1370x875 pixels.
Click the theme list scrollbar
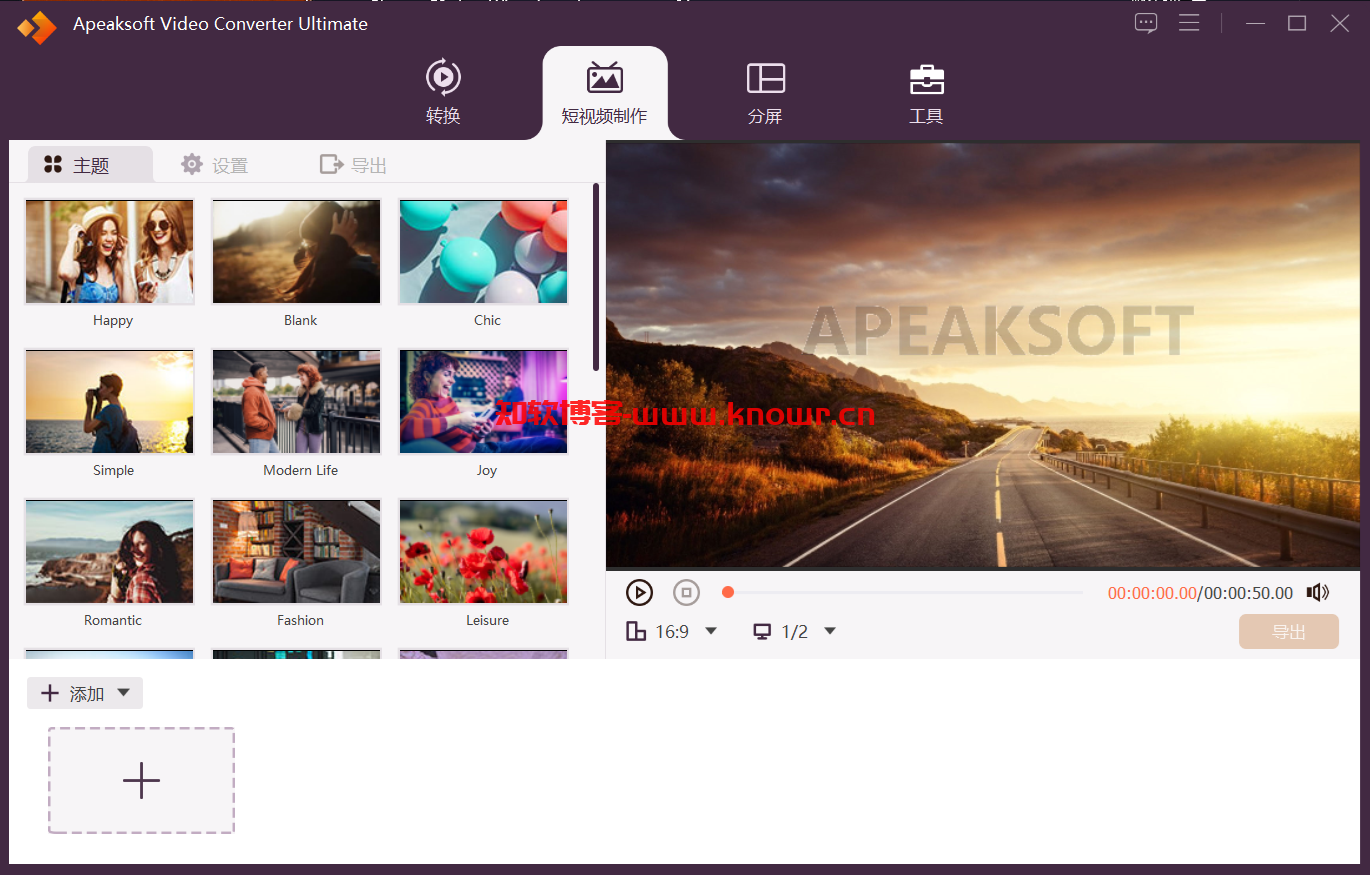click(596, 277)
